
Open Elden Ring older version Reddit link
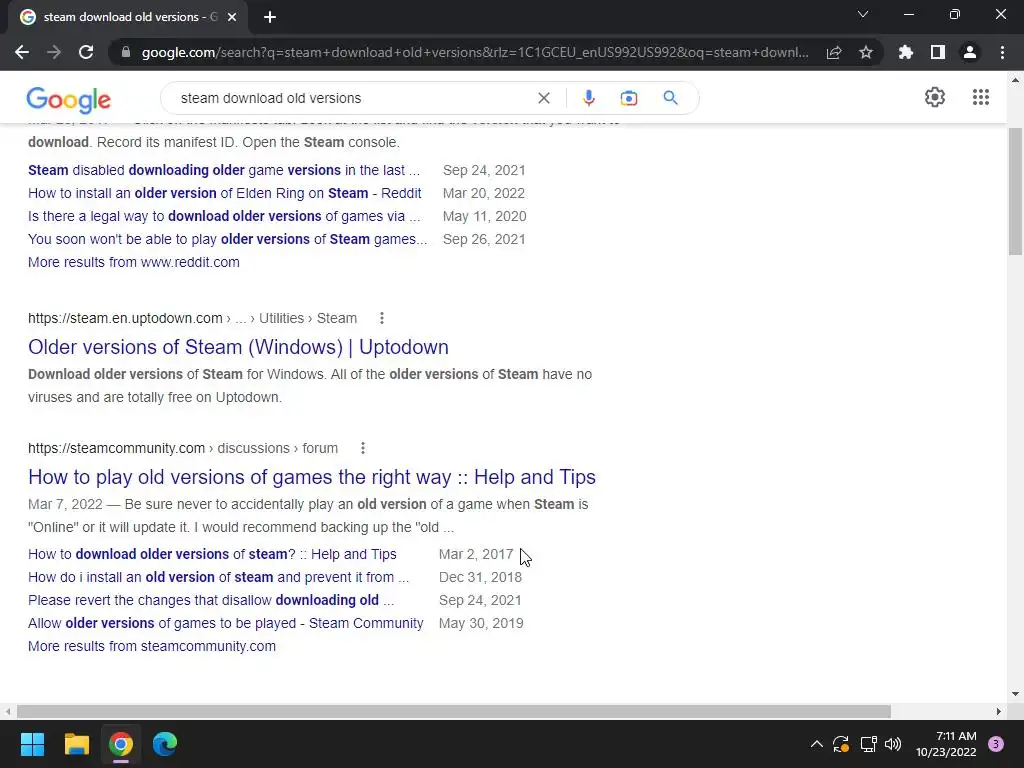coord(225,193)
